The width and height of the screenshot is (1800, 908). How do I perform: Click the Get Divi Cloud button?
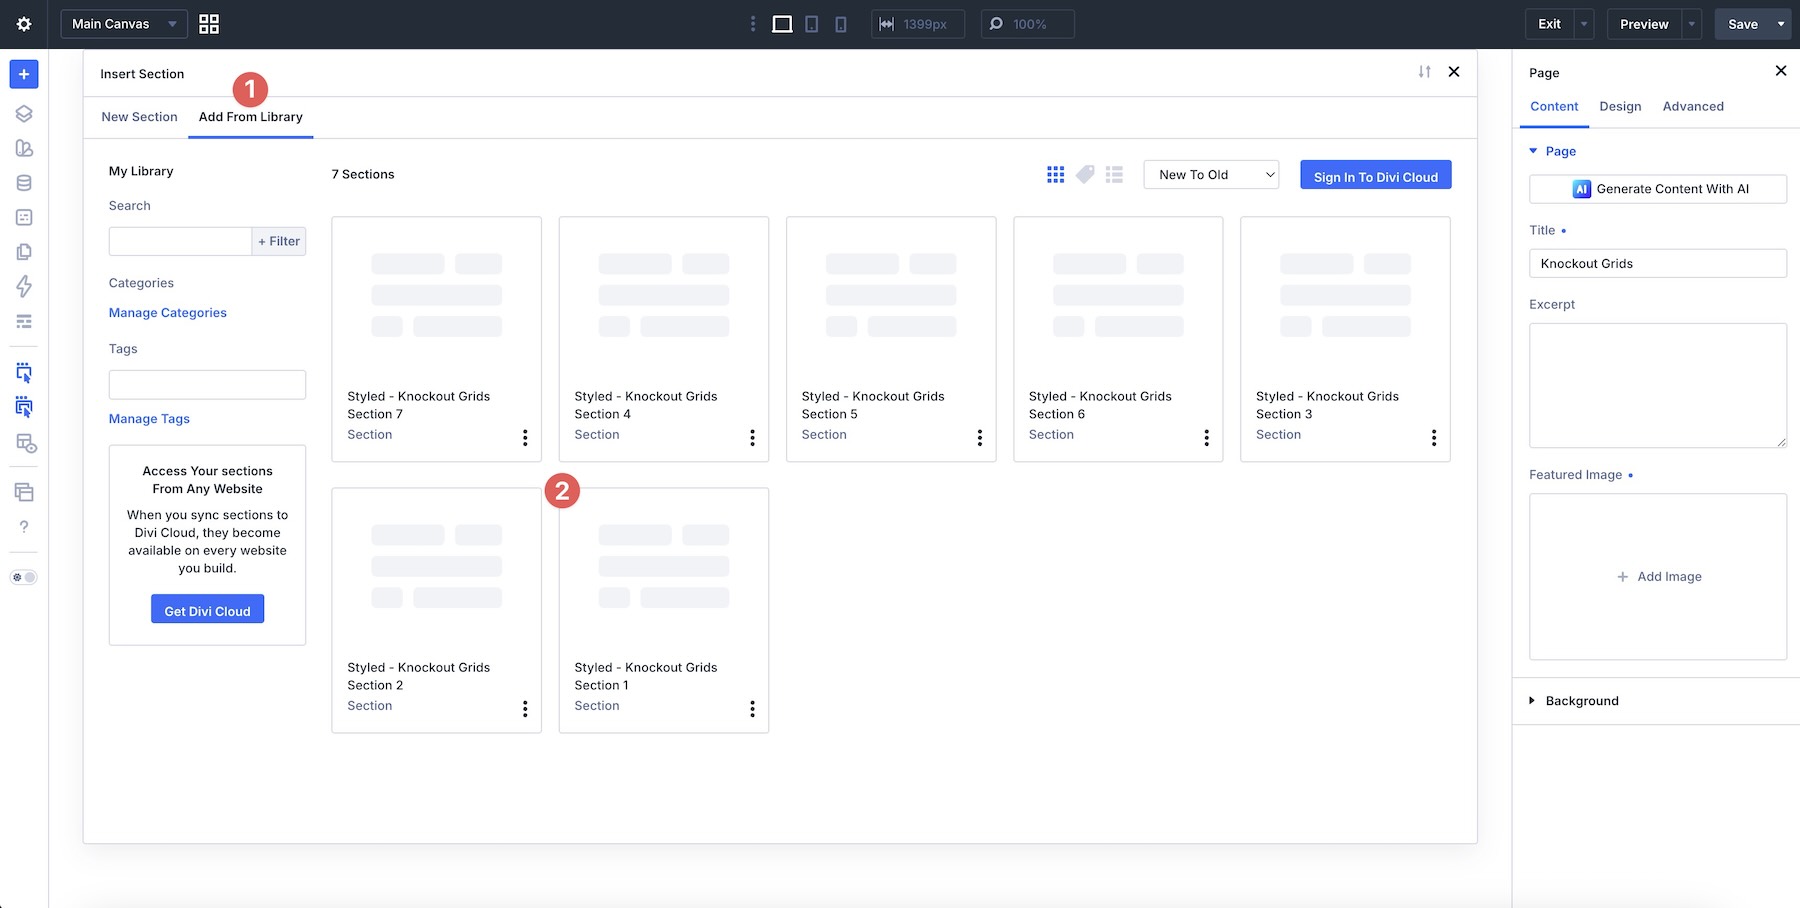point(207,609)
